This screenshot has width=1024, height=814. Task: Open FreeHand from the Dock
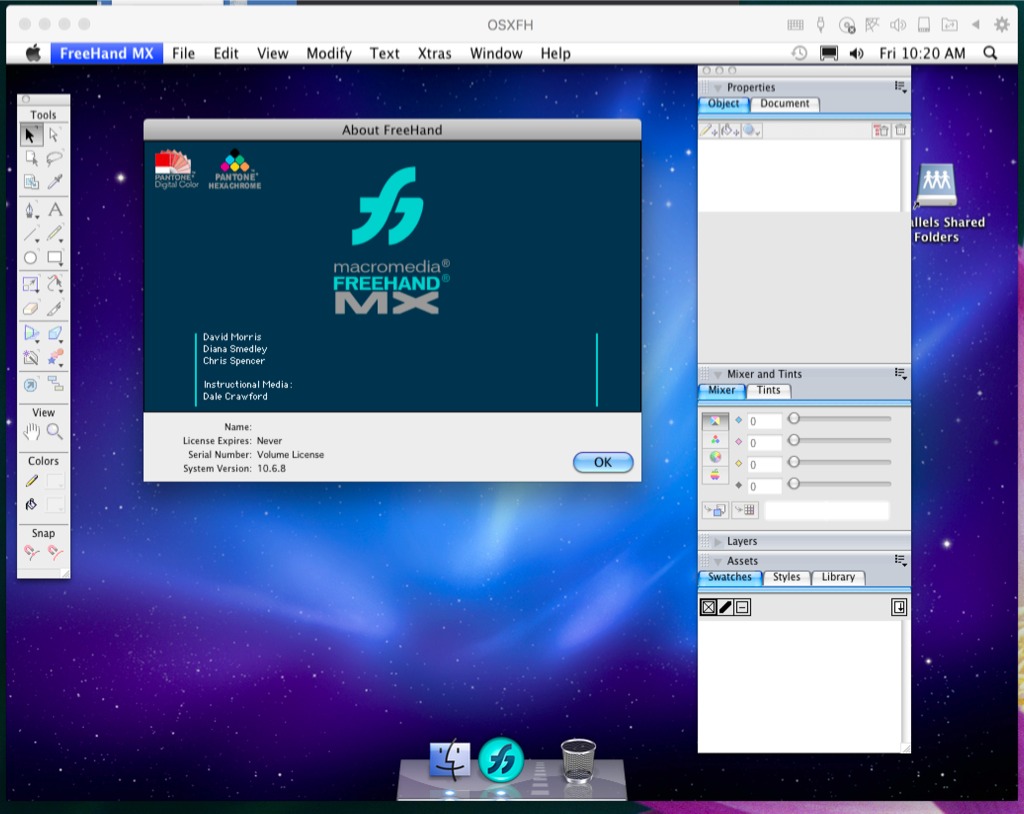point(501,760)
